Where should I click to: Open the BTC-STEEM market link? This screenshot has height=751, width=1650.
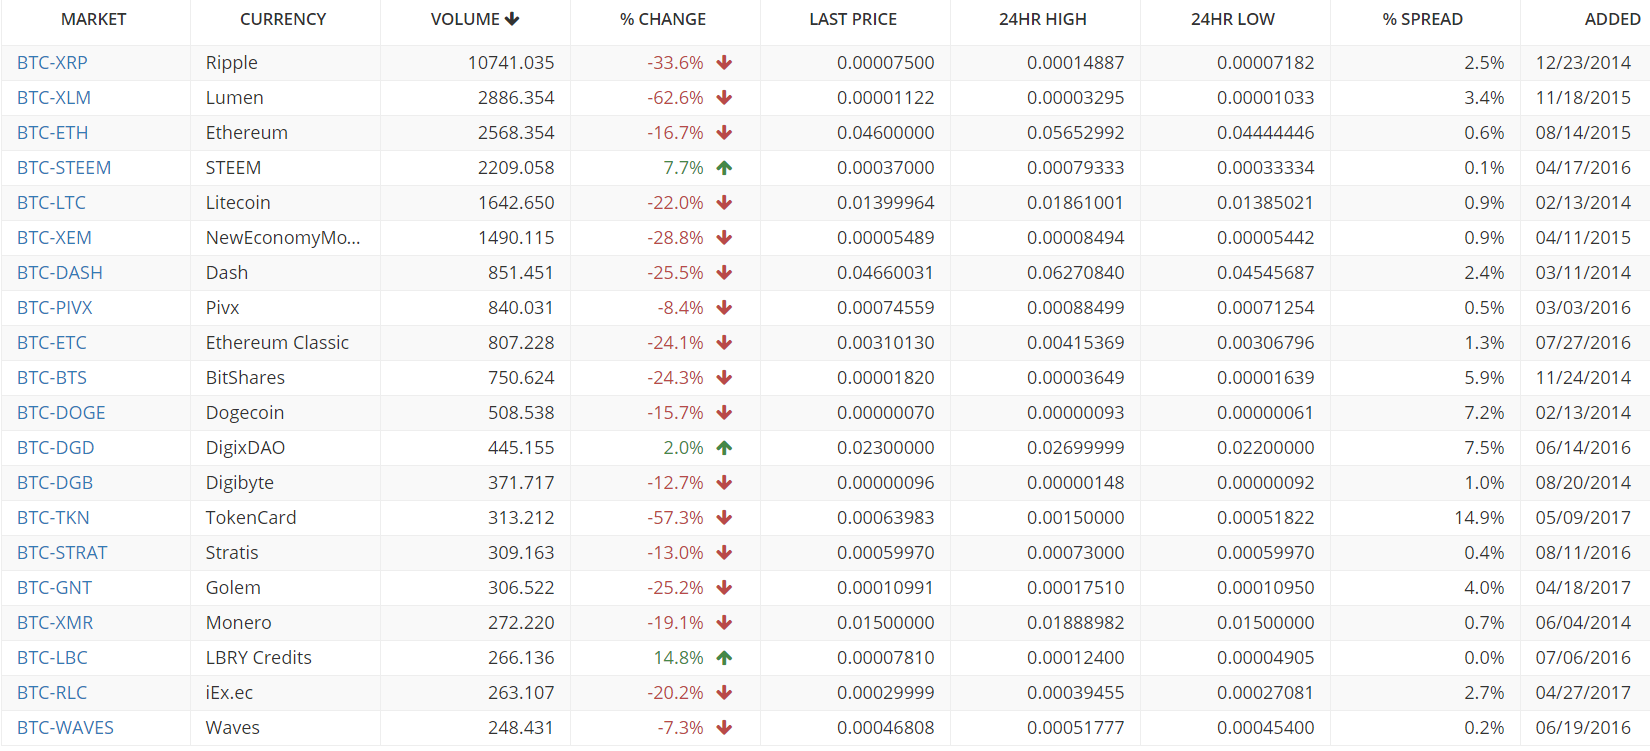click(64, 168)
